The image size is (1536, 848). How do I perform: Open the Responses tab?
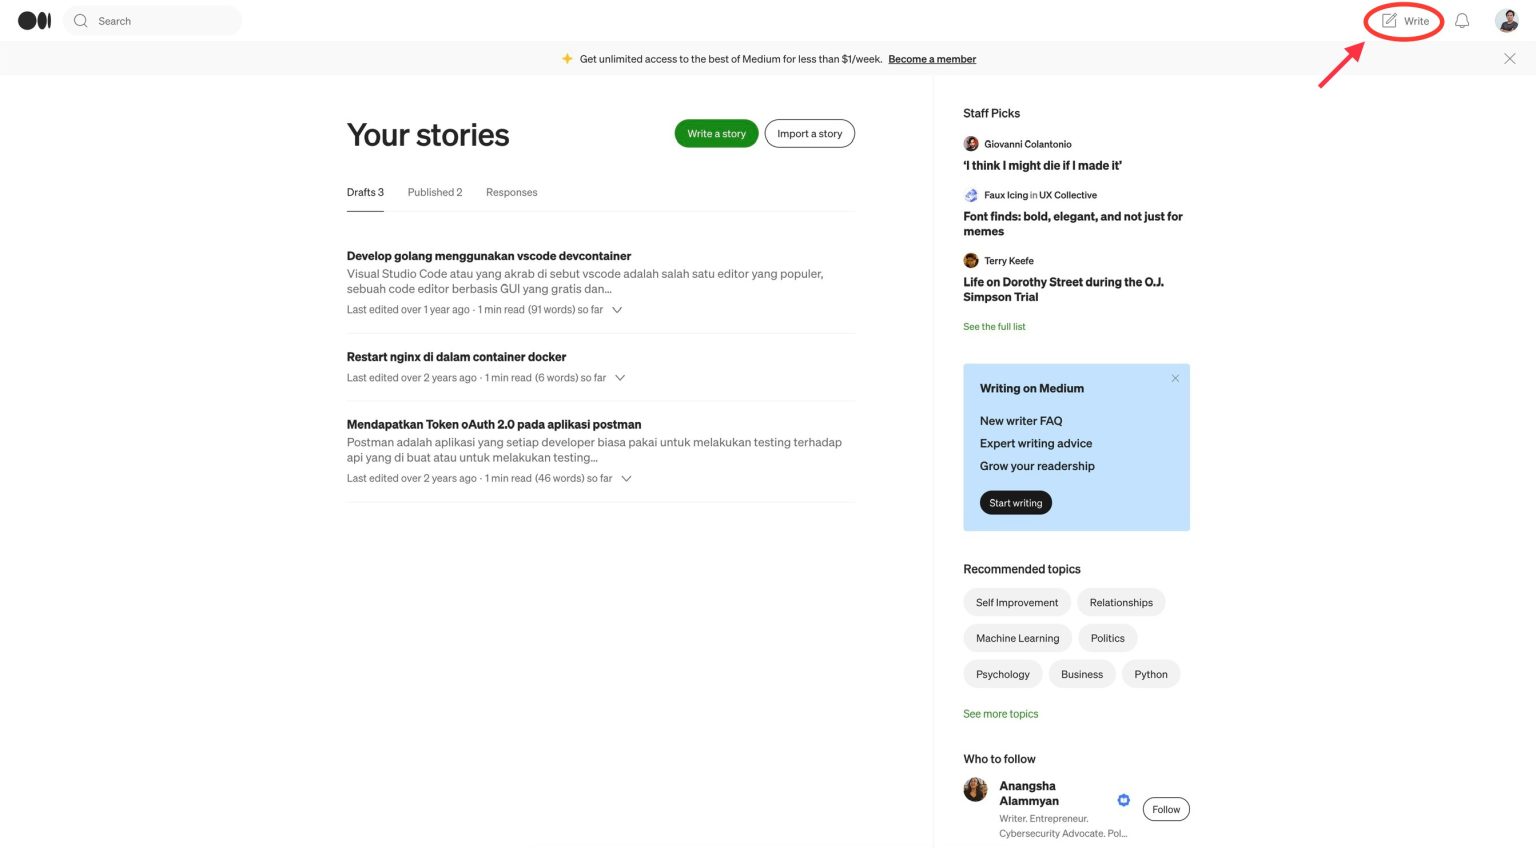(511, 192)
